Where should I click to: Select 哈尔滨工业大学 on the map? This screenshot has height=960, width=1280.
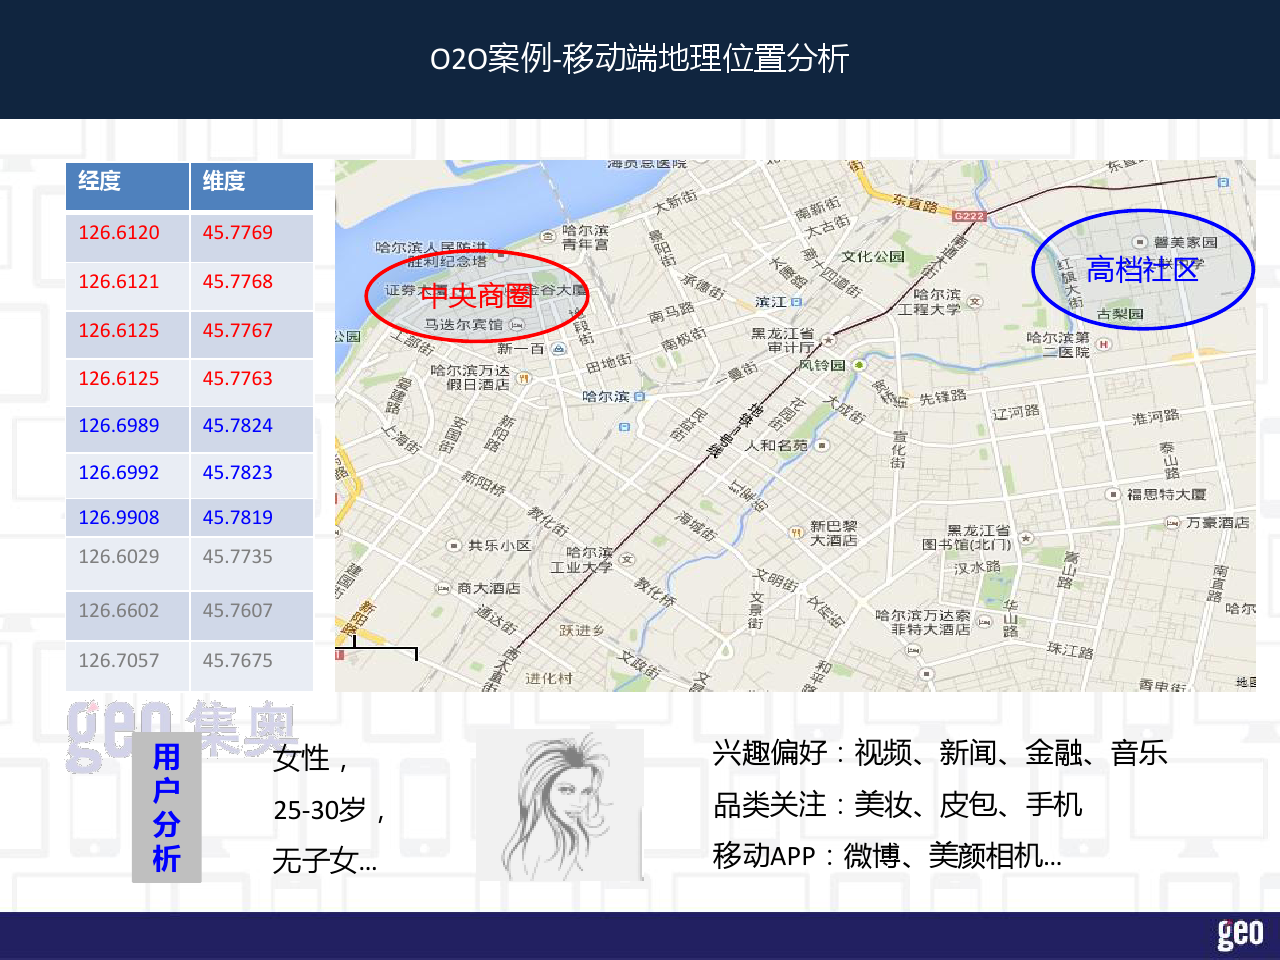click(582, 560)
